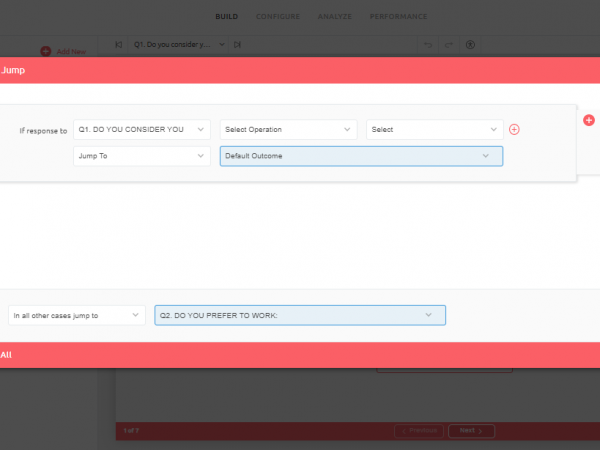Go to last question using skip-forward icon
The height and width of the screenshot is (450, 600).
(237, 45)
